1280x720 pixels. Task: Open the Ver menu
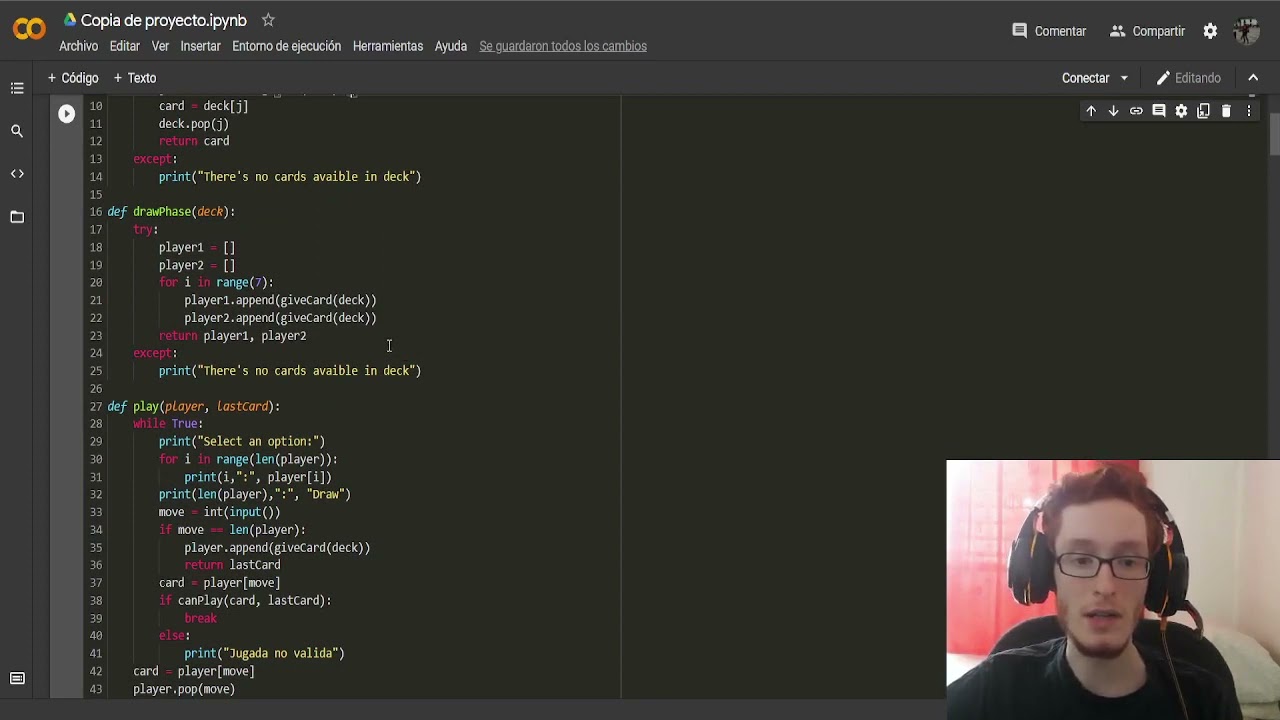click(x=160, y=46)
